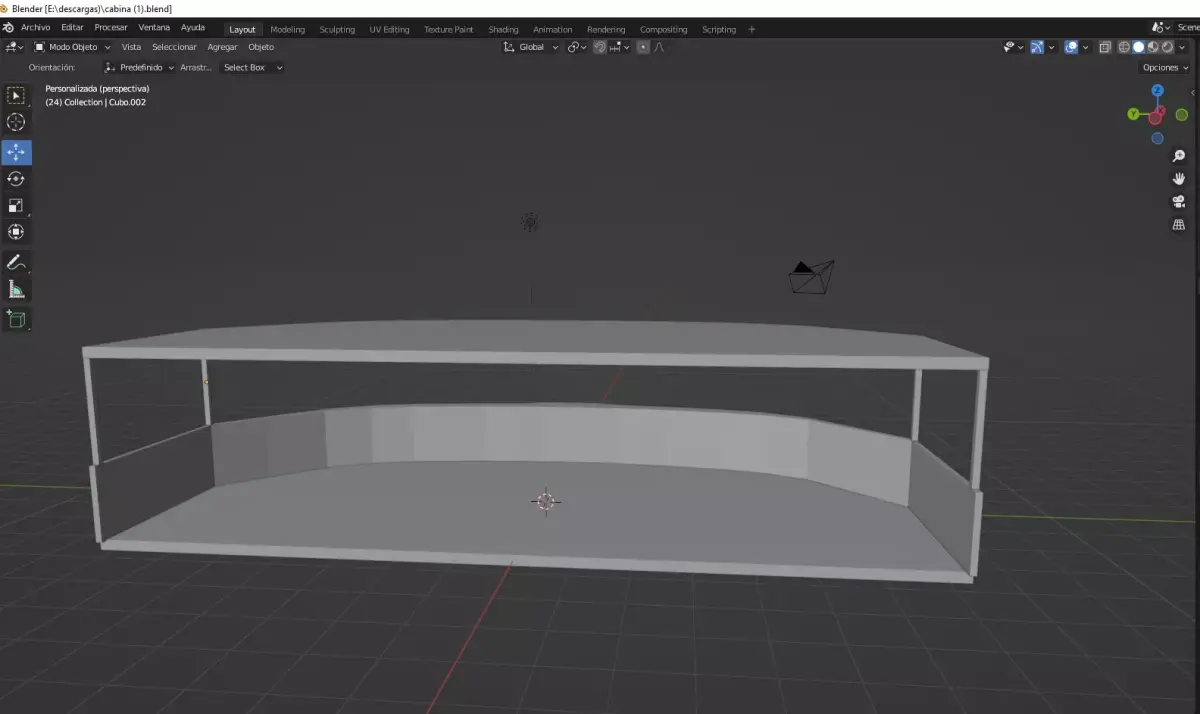
Task: Switch to Modeling workspace tab
Action: point(288,29)
